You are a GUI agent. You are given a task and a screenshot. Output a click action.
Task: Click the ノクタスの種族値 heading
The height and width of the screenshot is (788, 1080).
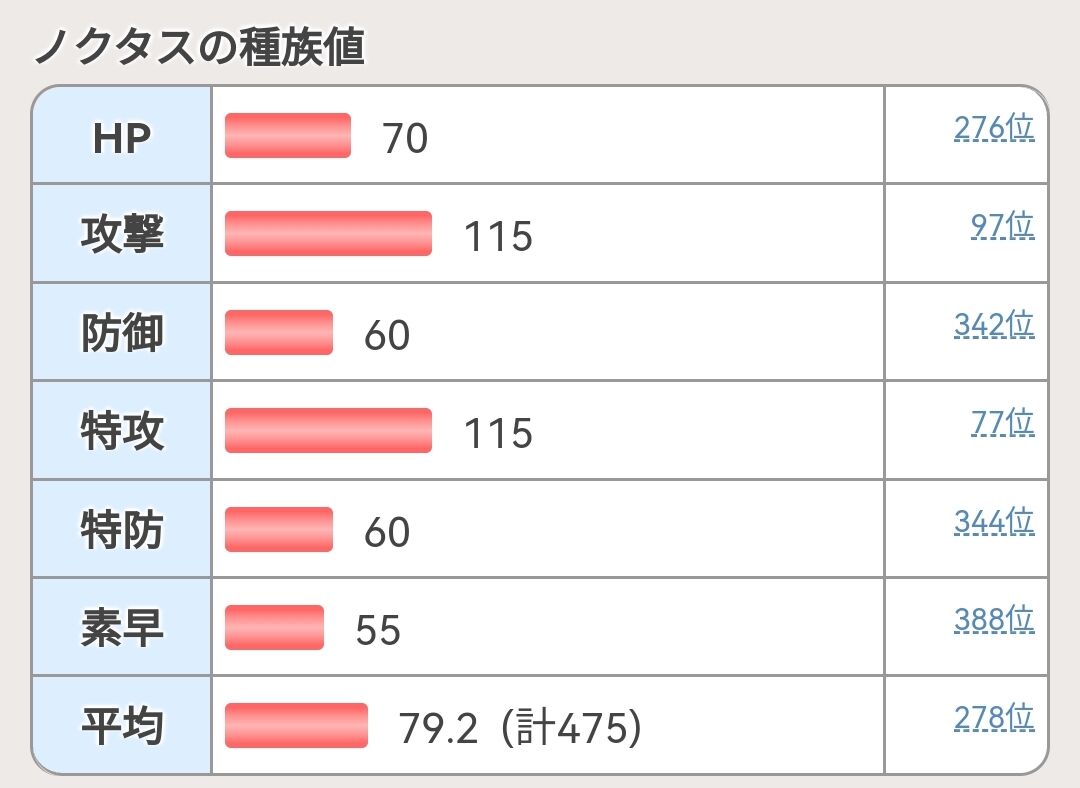(x=199, y=47)
